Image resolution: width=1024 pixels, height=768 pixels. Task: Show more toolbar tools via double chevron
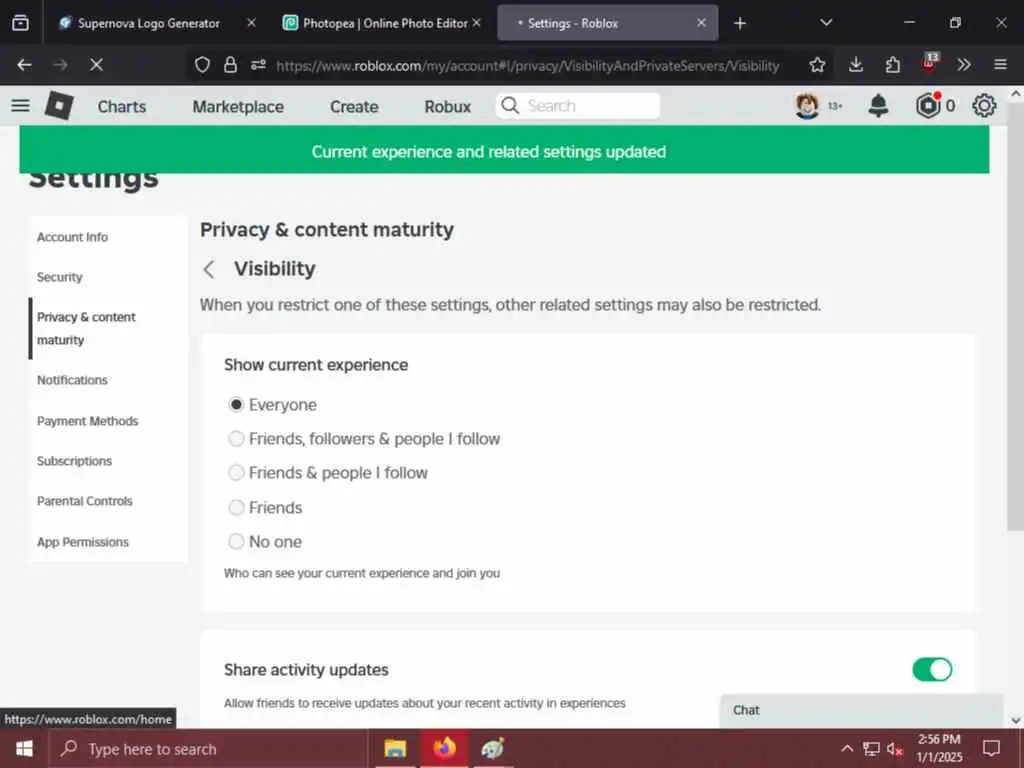(x=964, y=65)
